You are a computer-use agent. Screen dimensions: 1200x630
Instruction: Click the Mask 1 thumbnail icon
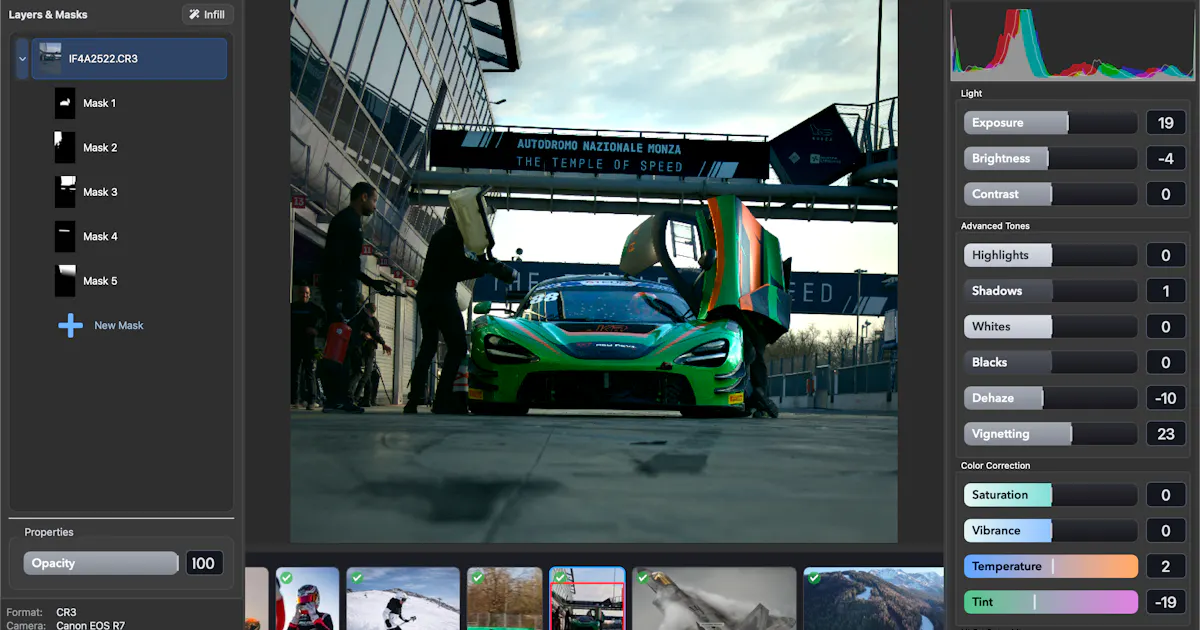point(65,103)
